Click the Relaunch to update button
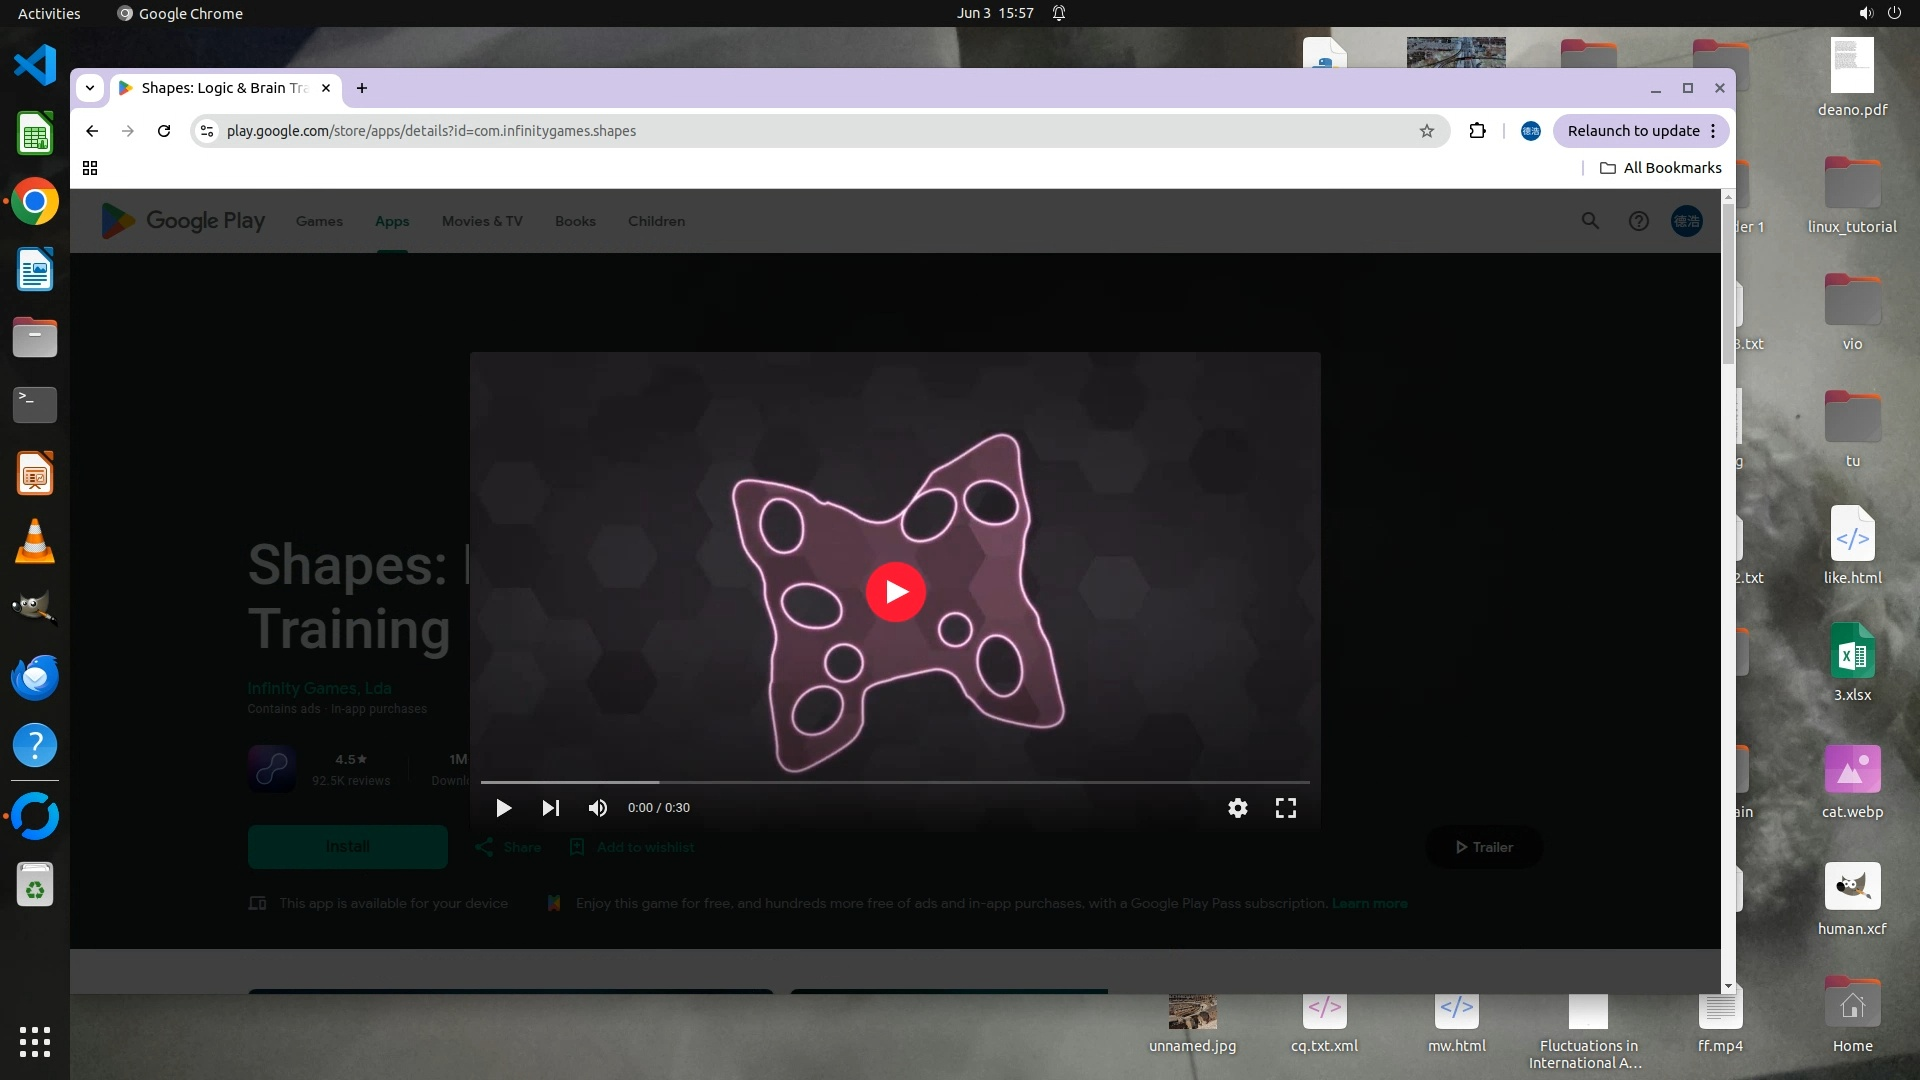The image size is (1920, 1080). [1633, 131]
